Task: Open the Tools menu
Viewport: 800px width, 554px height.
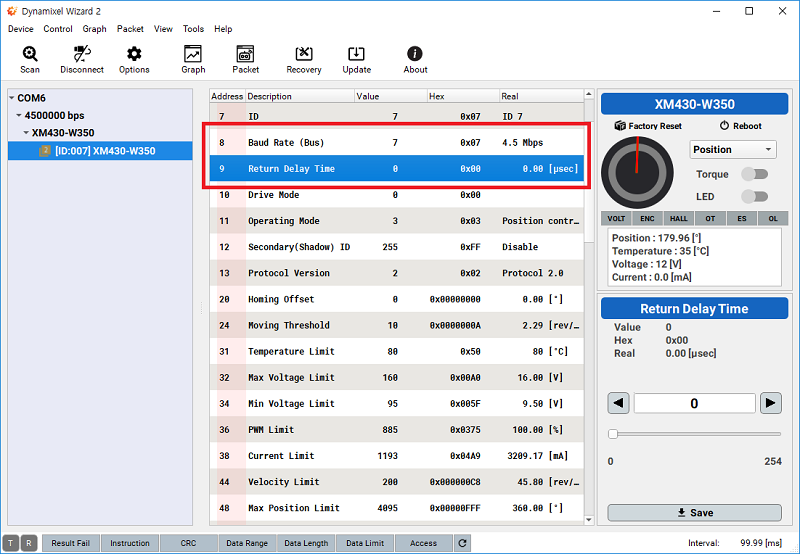Action: coord(193,29)
